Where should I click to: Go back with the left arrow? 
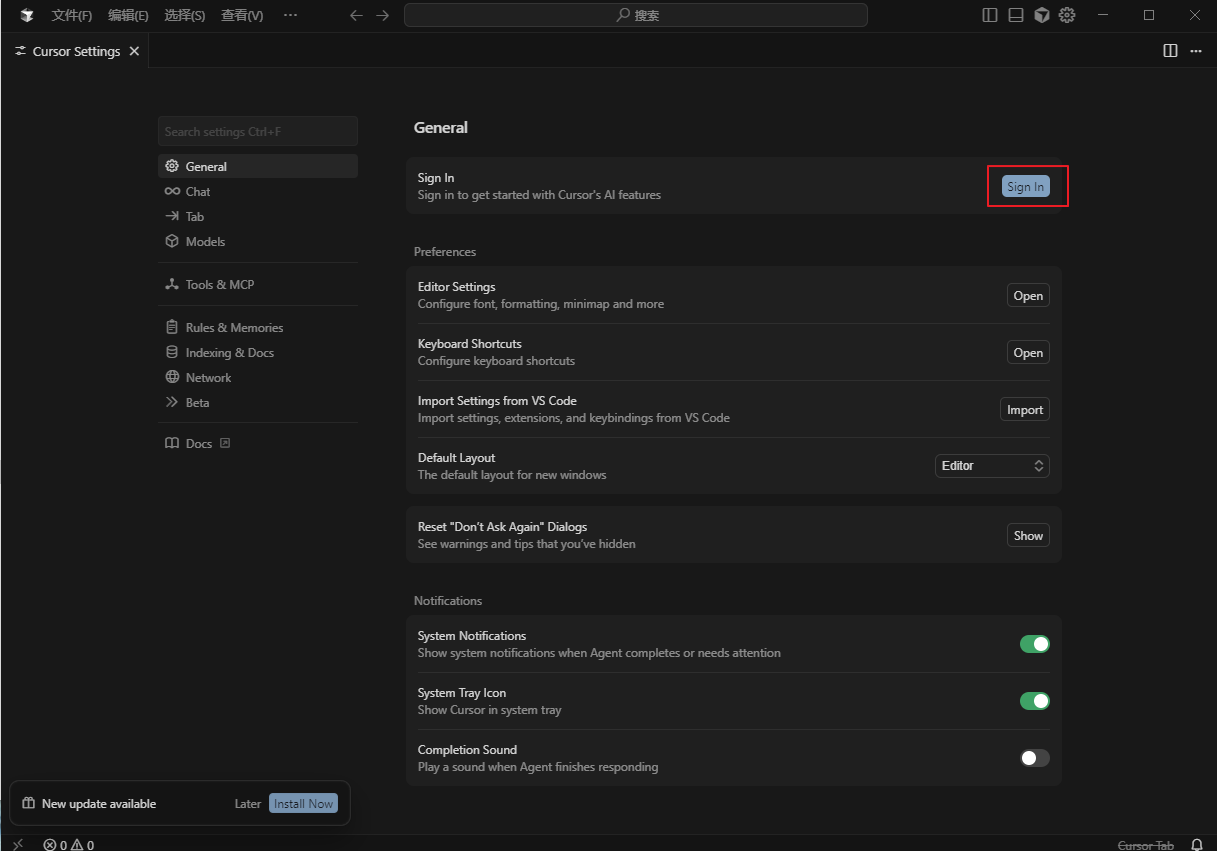coord(356,15)
